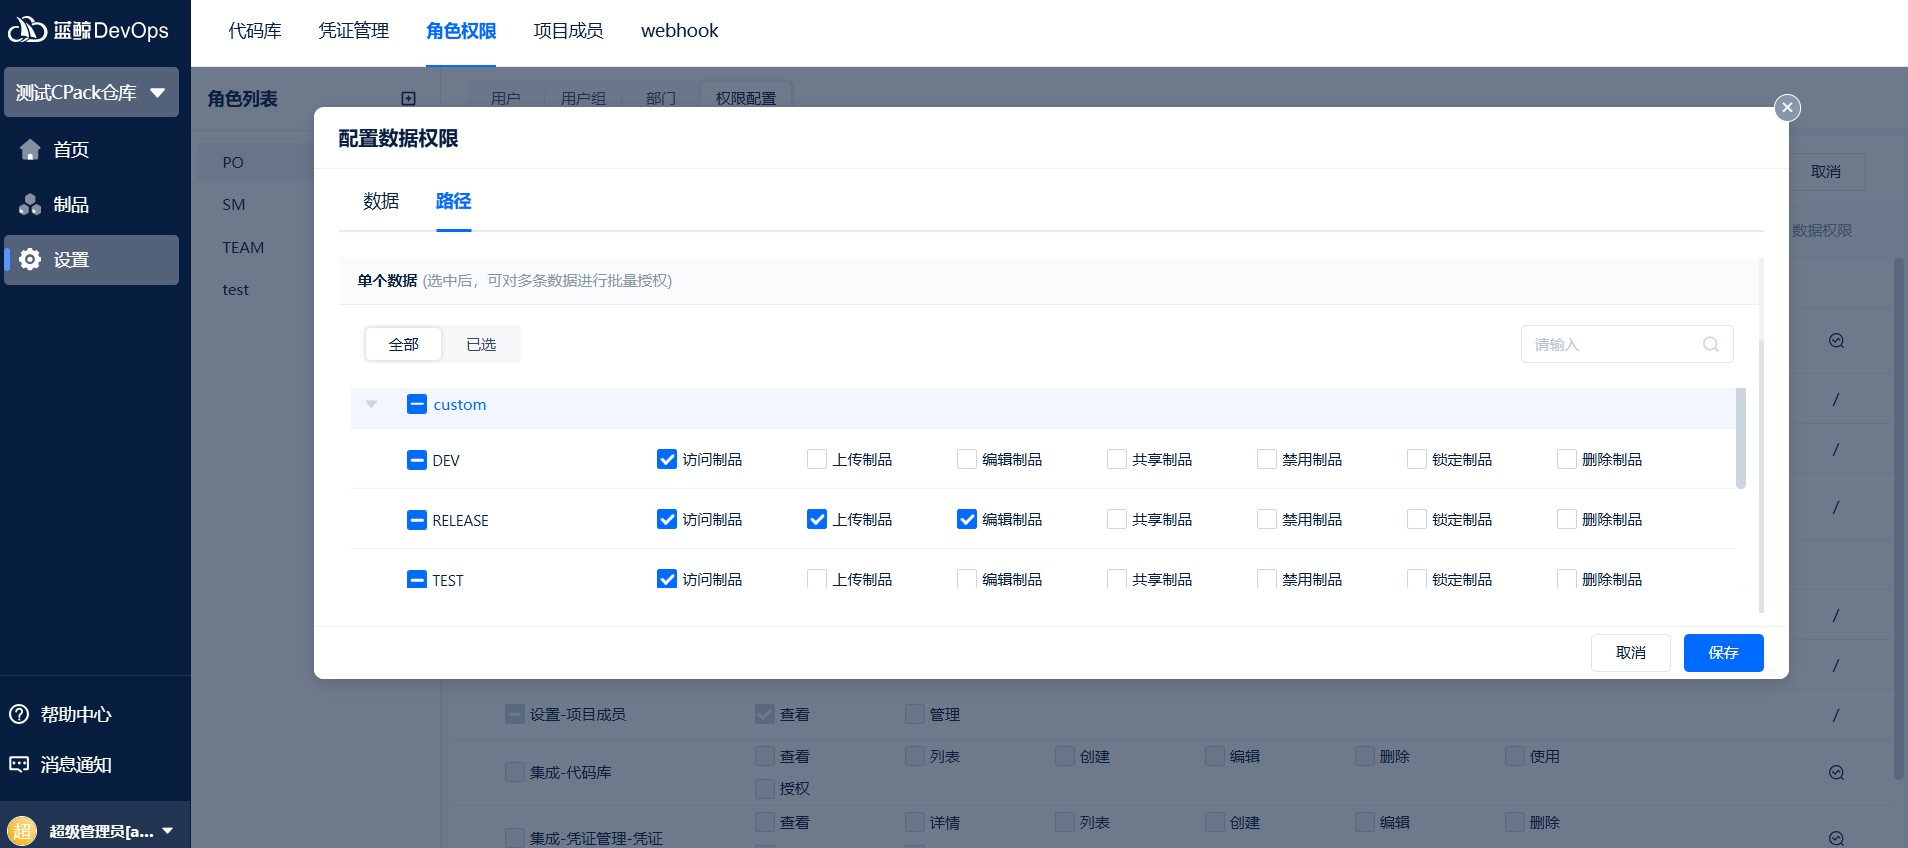Open the artifacts (制品) sidebar icon
The image size is (1908, 848).
click(x=30, y=205)
